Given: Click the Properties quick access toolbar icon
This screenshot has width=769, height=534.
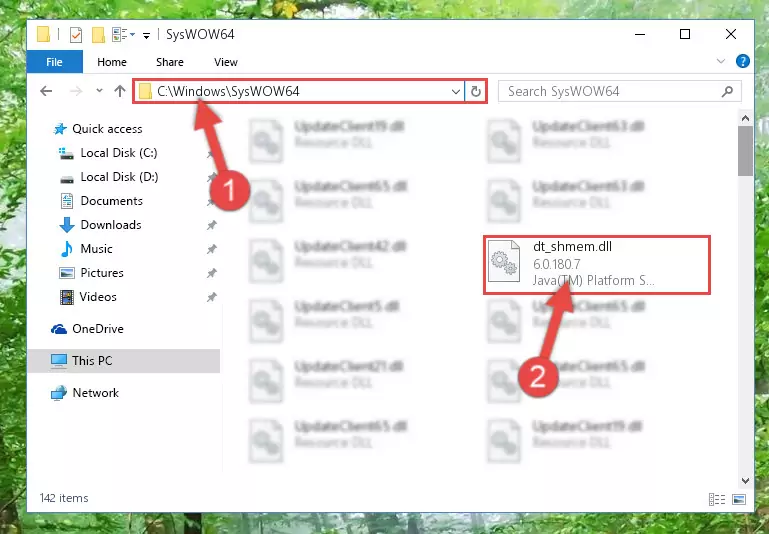Looking at the screenshot, I should coord(76,35).
